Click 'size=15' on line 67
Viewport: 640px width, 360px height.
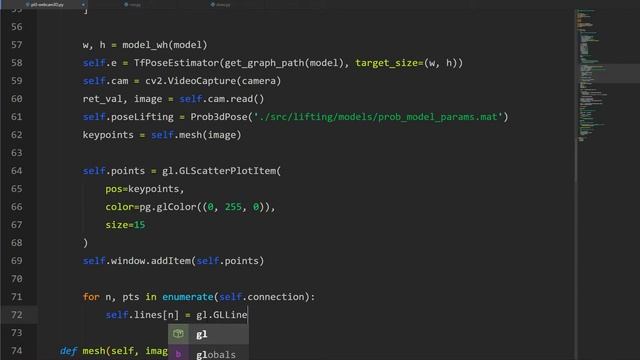point(125,225)
